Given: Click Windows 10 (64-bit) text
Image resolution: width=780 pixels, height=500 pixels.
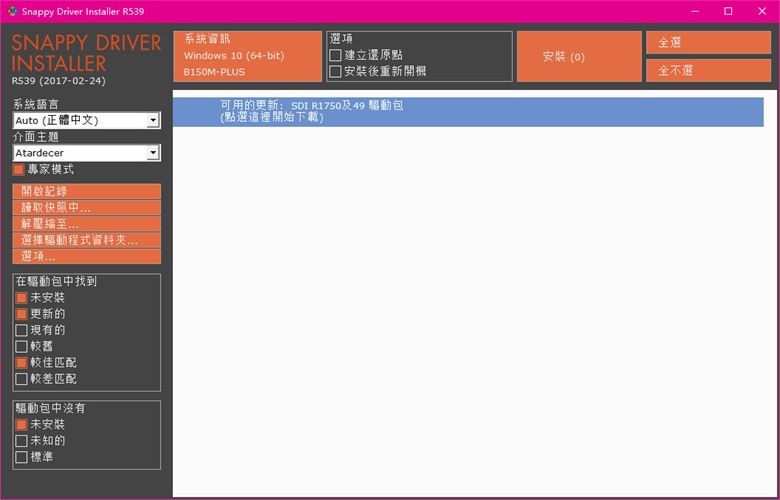Looking at the screenshot, I should click(234, 56).
